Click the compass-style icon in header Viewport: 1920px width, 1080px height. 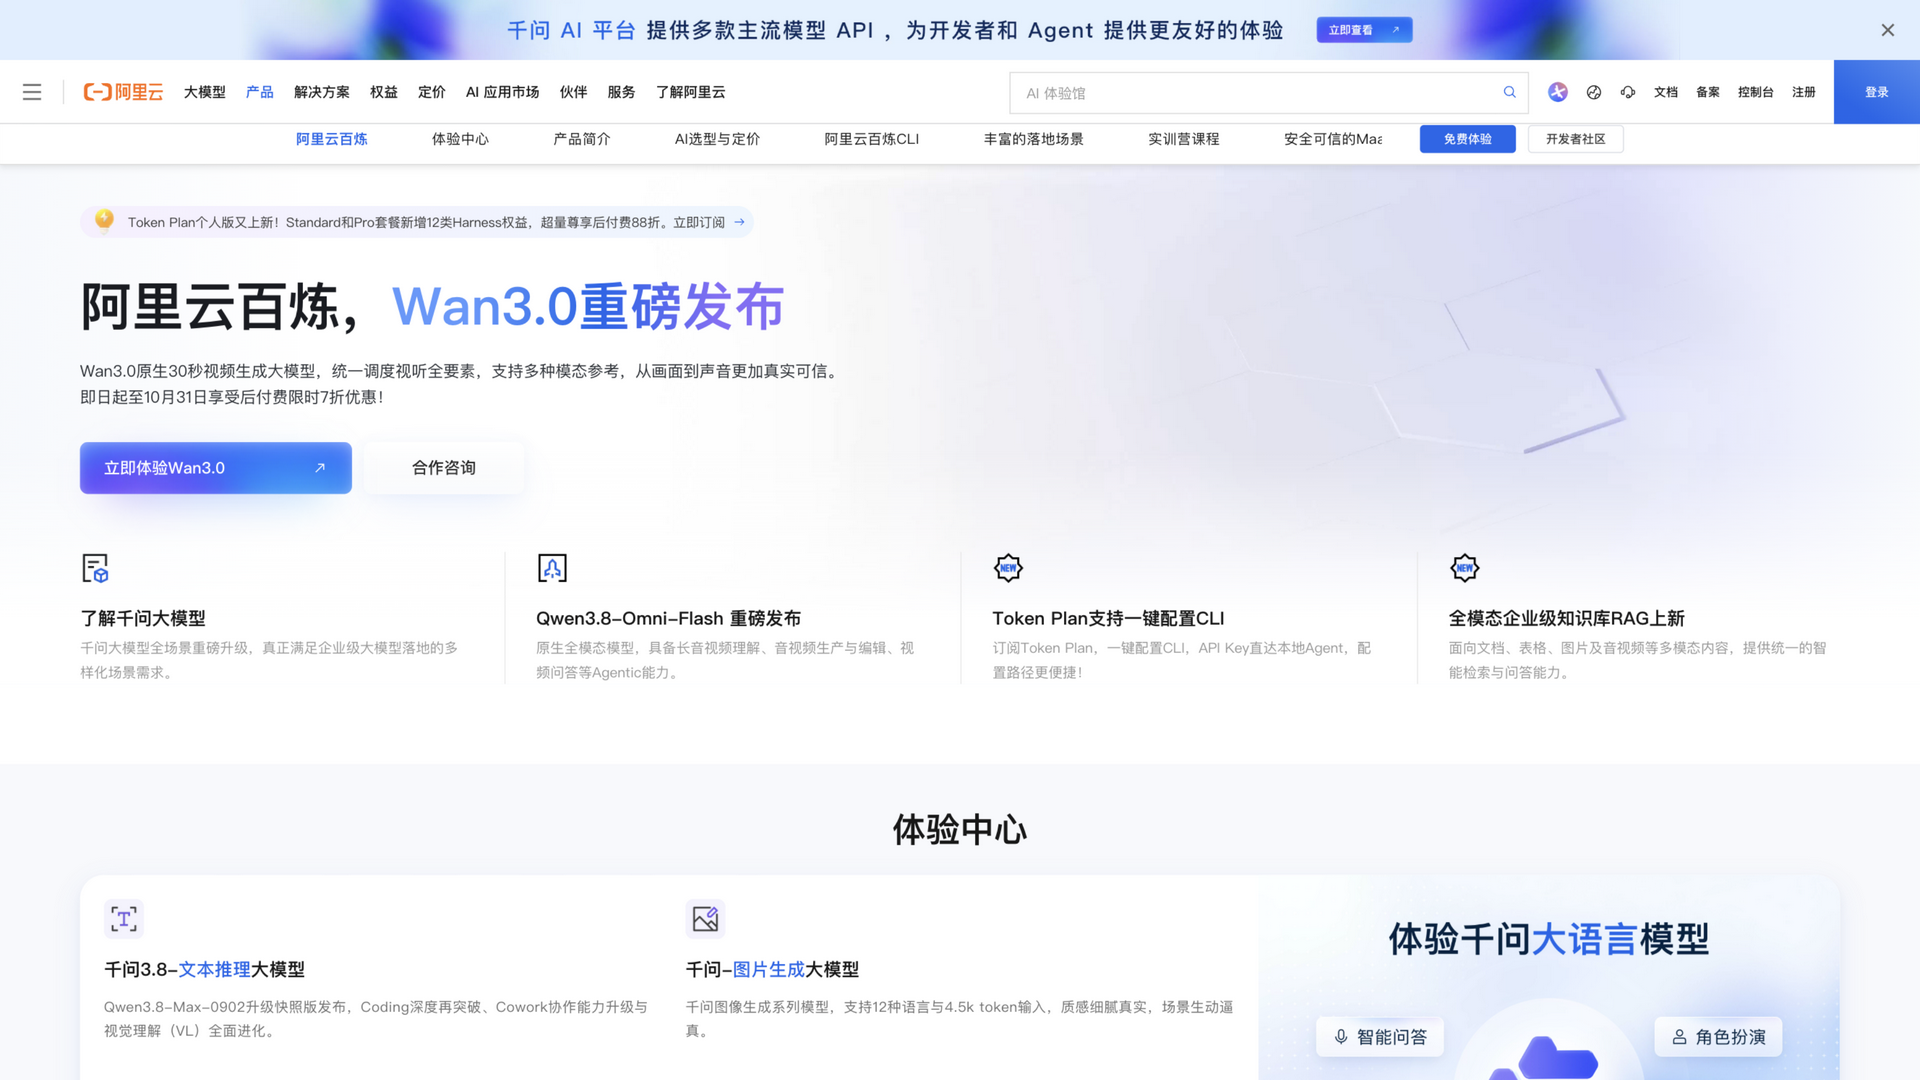pos(1594,92)
